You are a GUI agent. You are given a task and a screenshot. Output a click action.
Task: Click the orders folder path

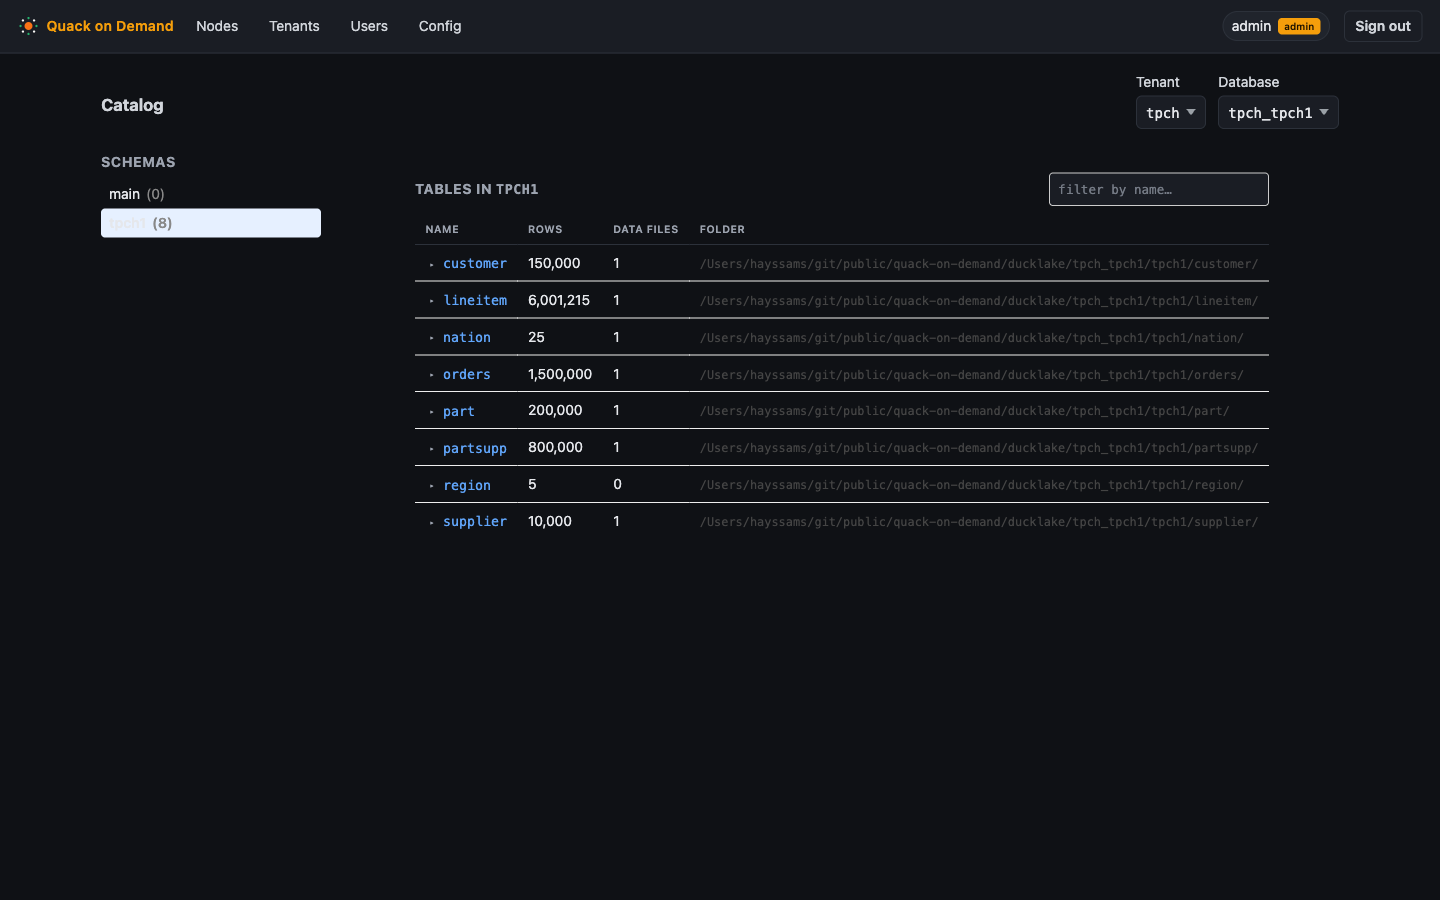coord(972,375)
